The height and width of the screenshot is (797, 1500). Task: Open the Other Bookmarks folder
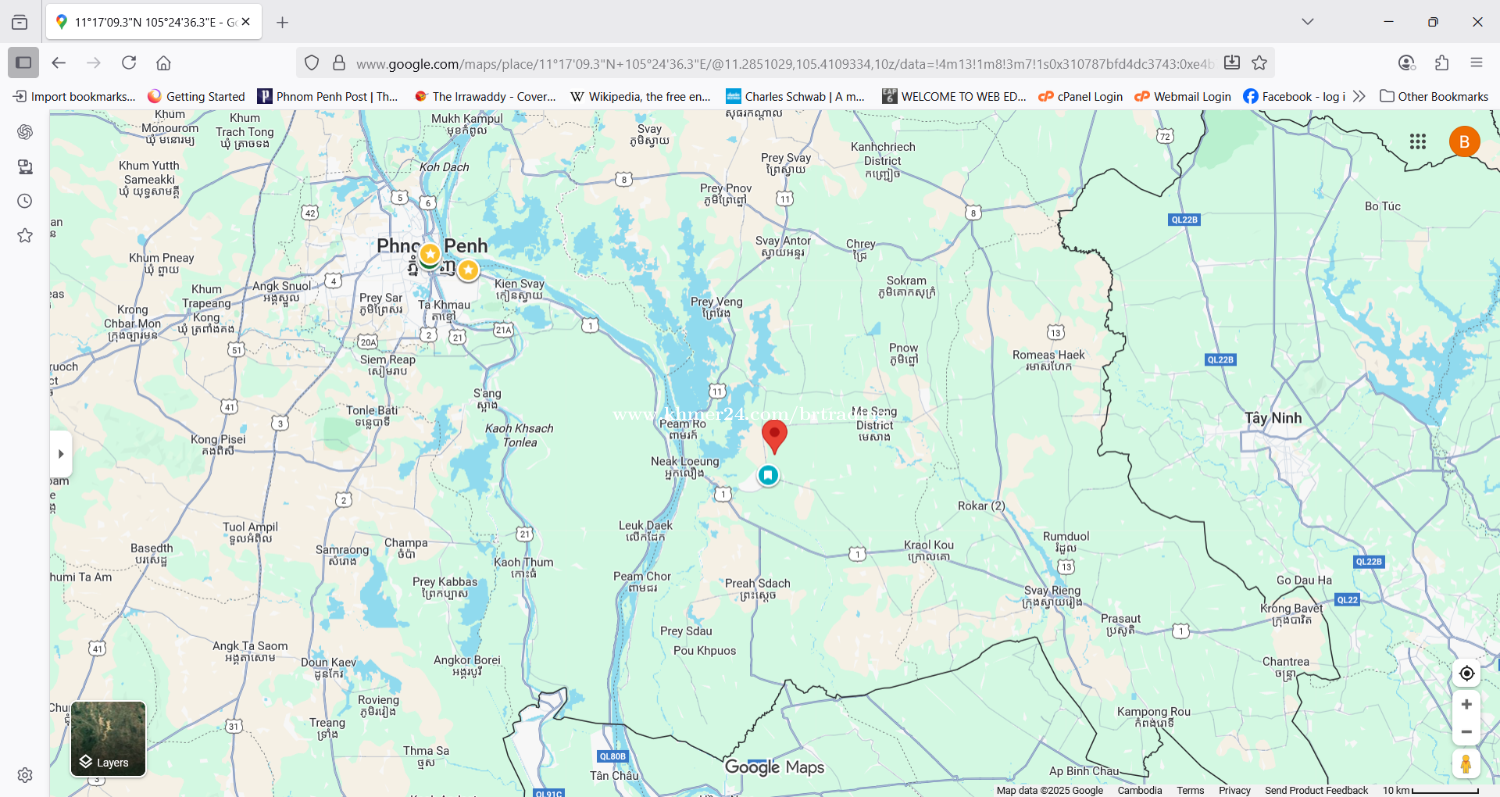[x=1434, y=96]
